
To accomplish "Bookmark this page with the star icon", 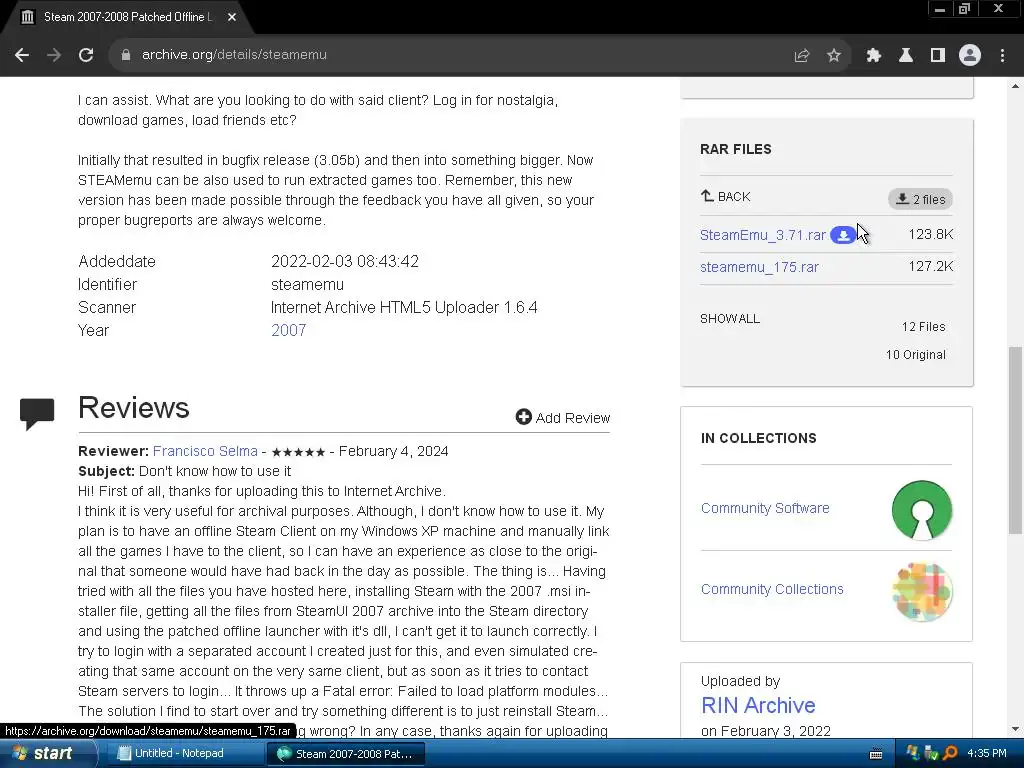I will pyautogui.click(x=834, y=56).
